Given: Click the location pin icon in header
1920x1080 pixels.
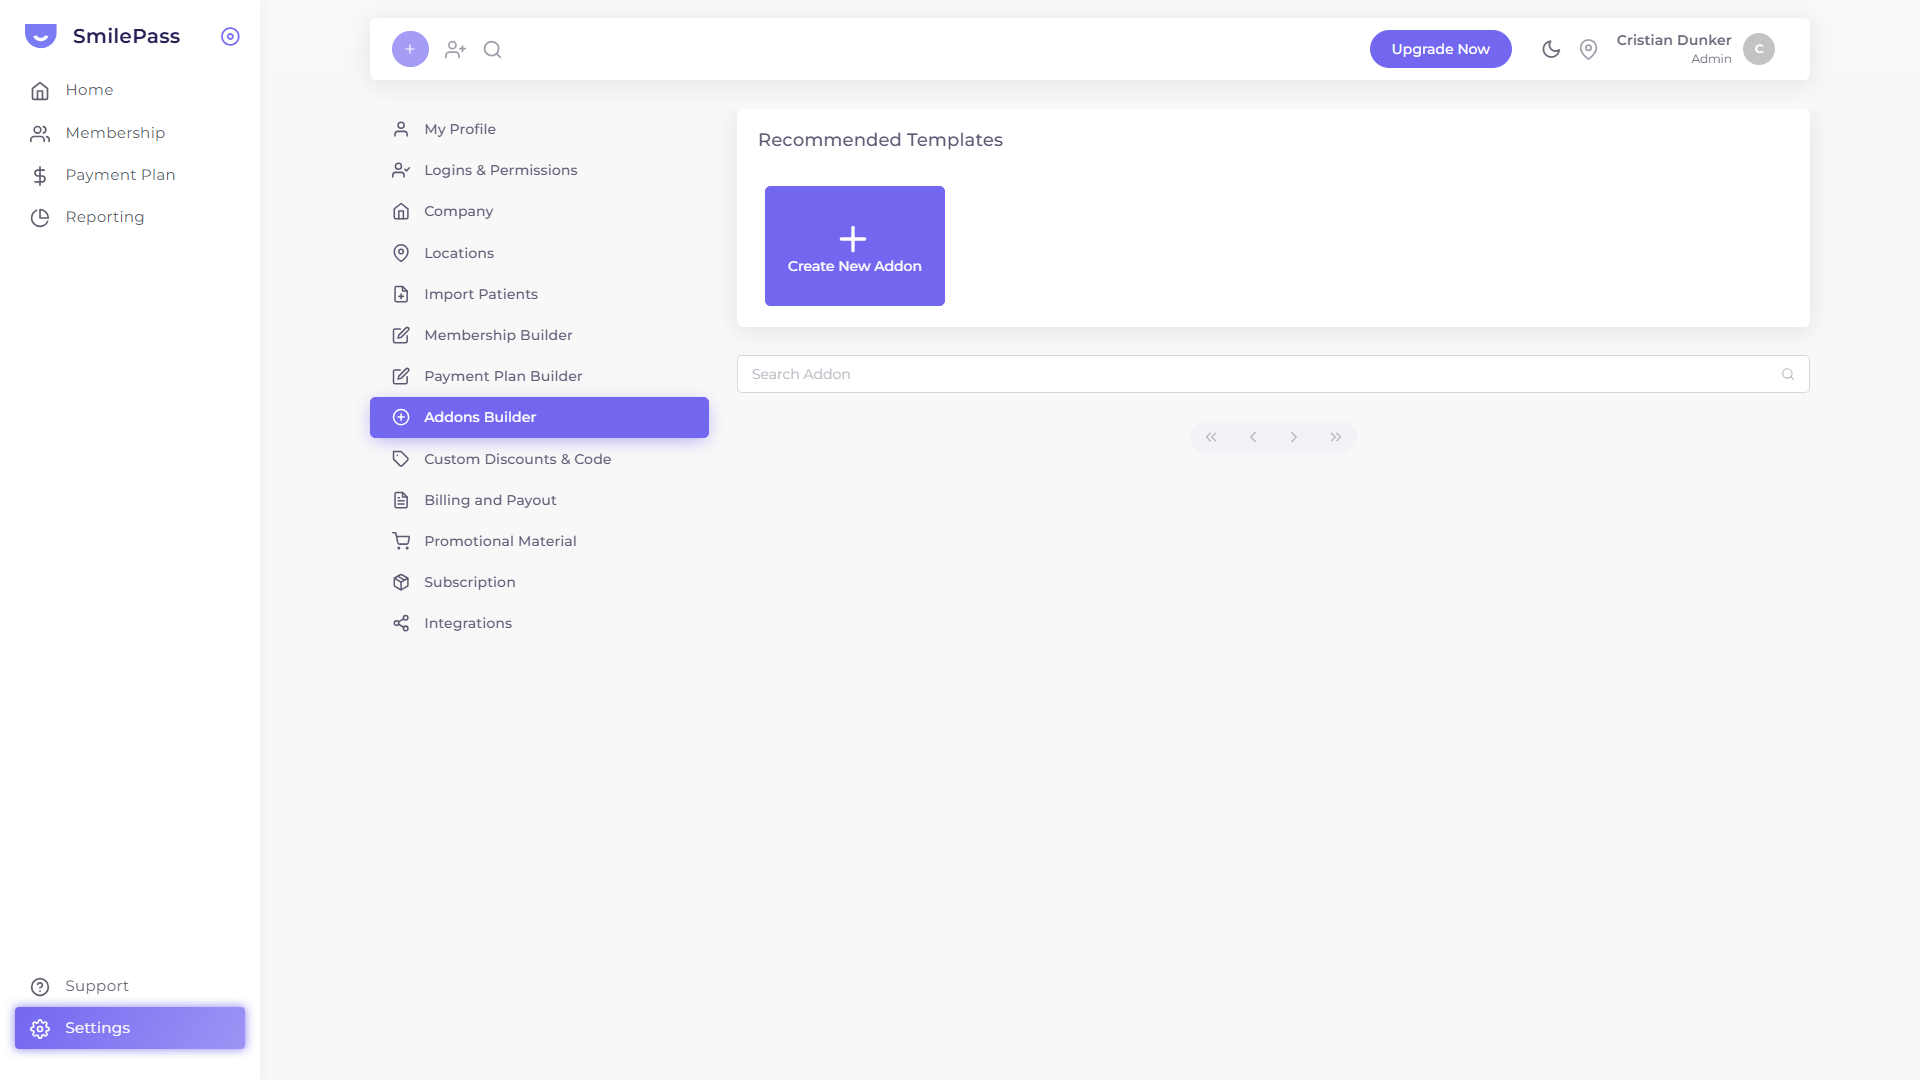Looking at the screenshot, I should point(1588,49).
